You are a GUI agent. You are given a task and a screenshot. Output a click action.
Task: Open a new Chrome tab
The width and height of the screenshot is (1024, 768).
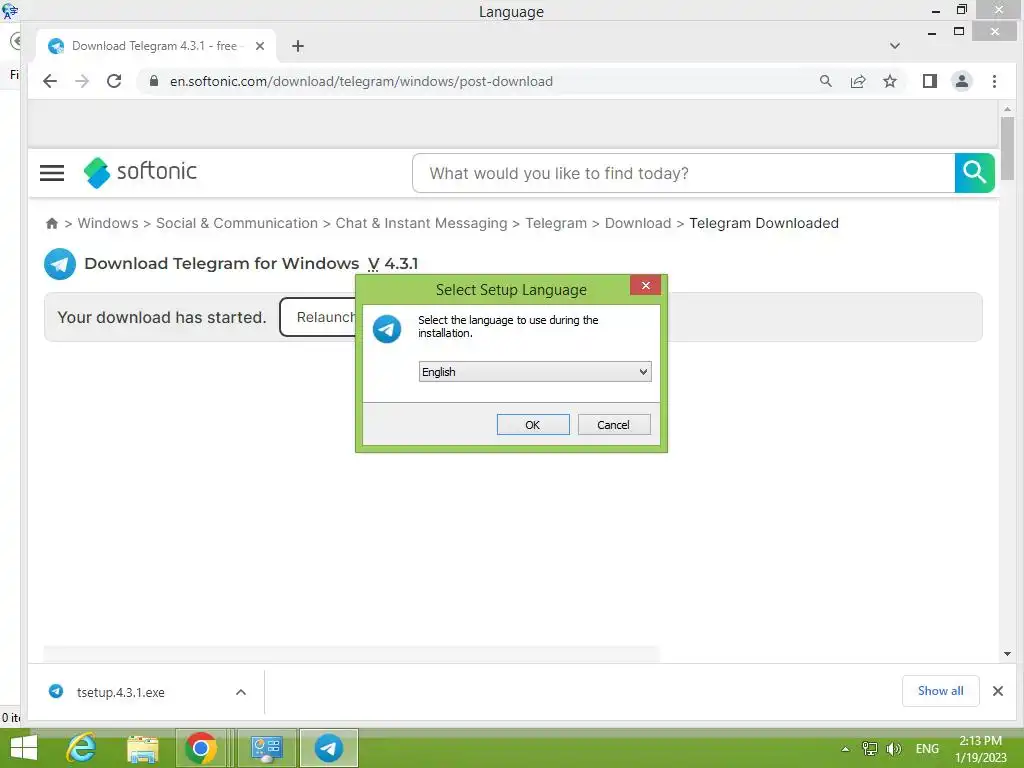pyautogui.click(x=298, y=46)
